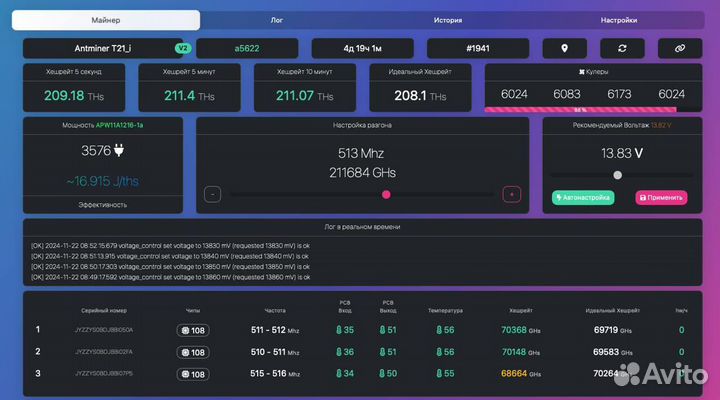Click the chip badge 108 in row 2
The image size is (720, 400).
(192, 352)
